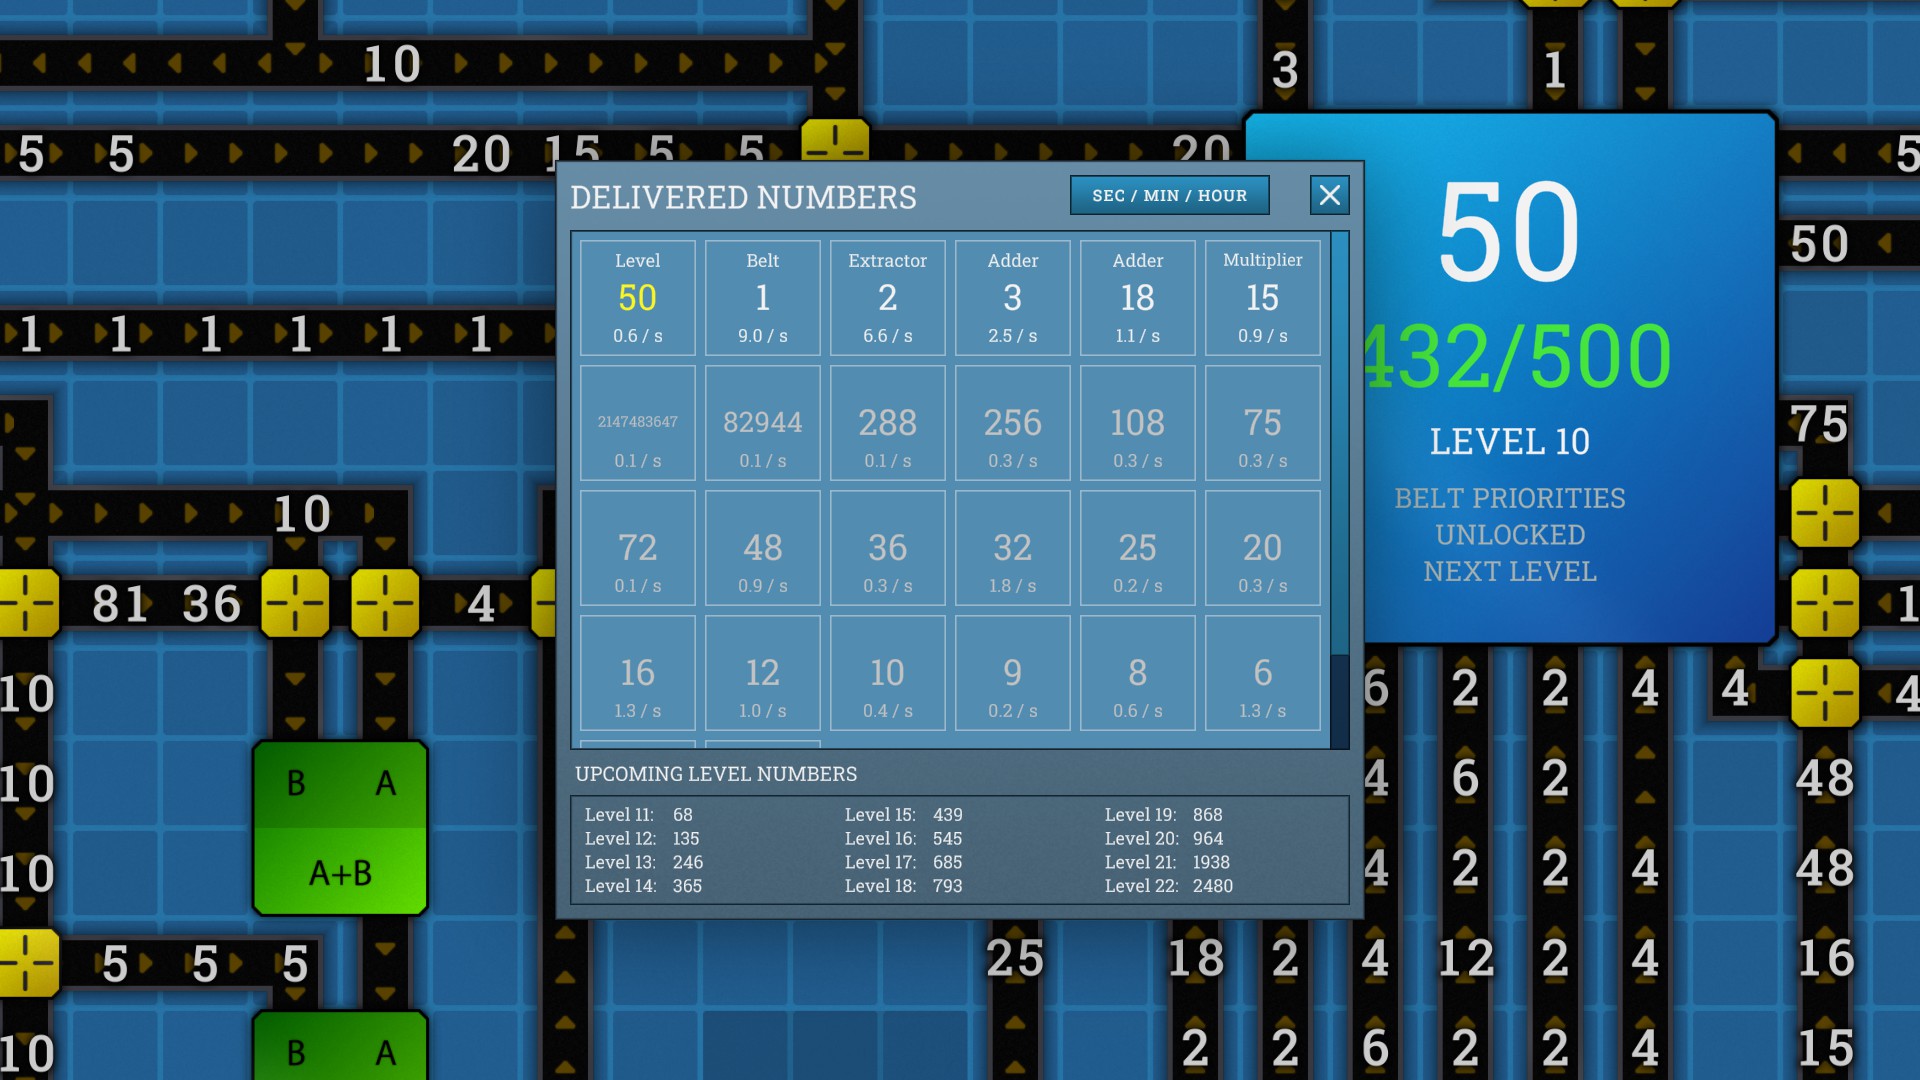The width and height of the screenshot is (1920, 1080).
Task: Click the 6 delivered number tile
Action: click(x=1262, y=673)
